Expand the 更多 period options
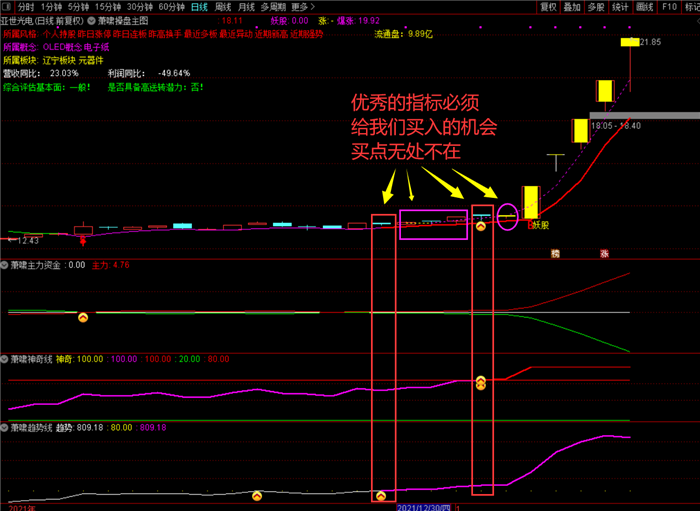 [303, 7]
